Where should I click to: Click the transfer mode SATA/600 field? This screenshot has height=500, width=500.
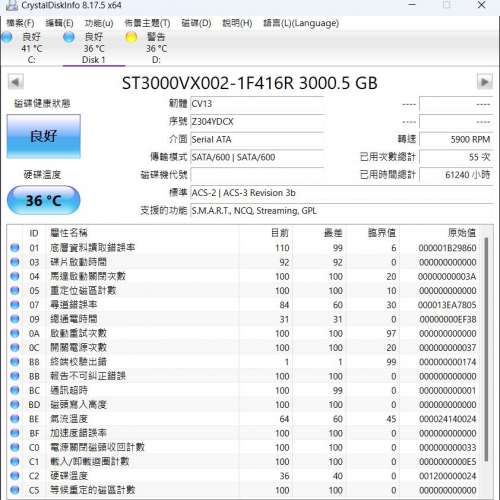coord(257,157)
